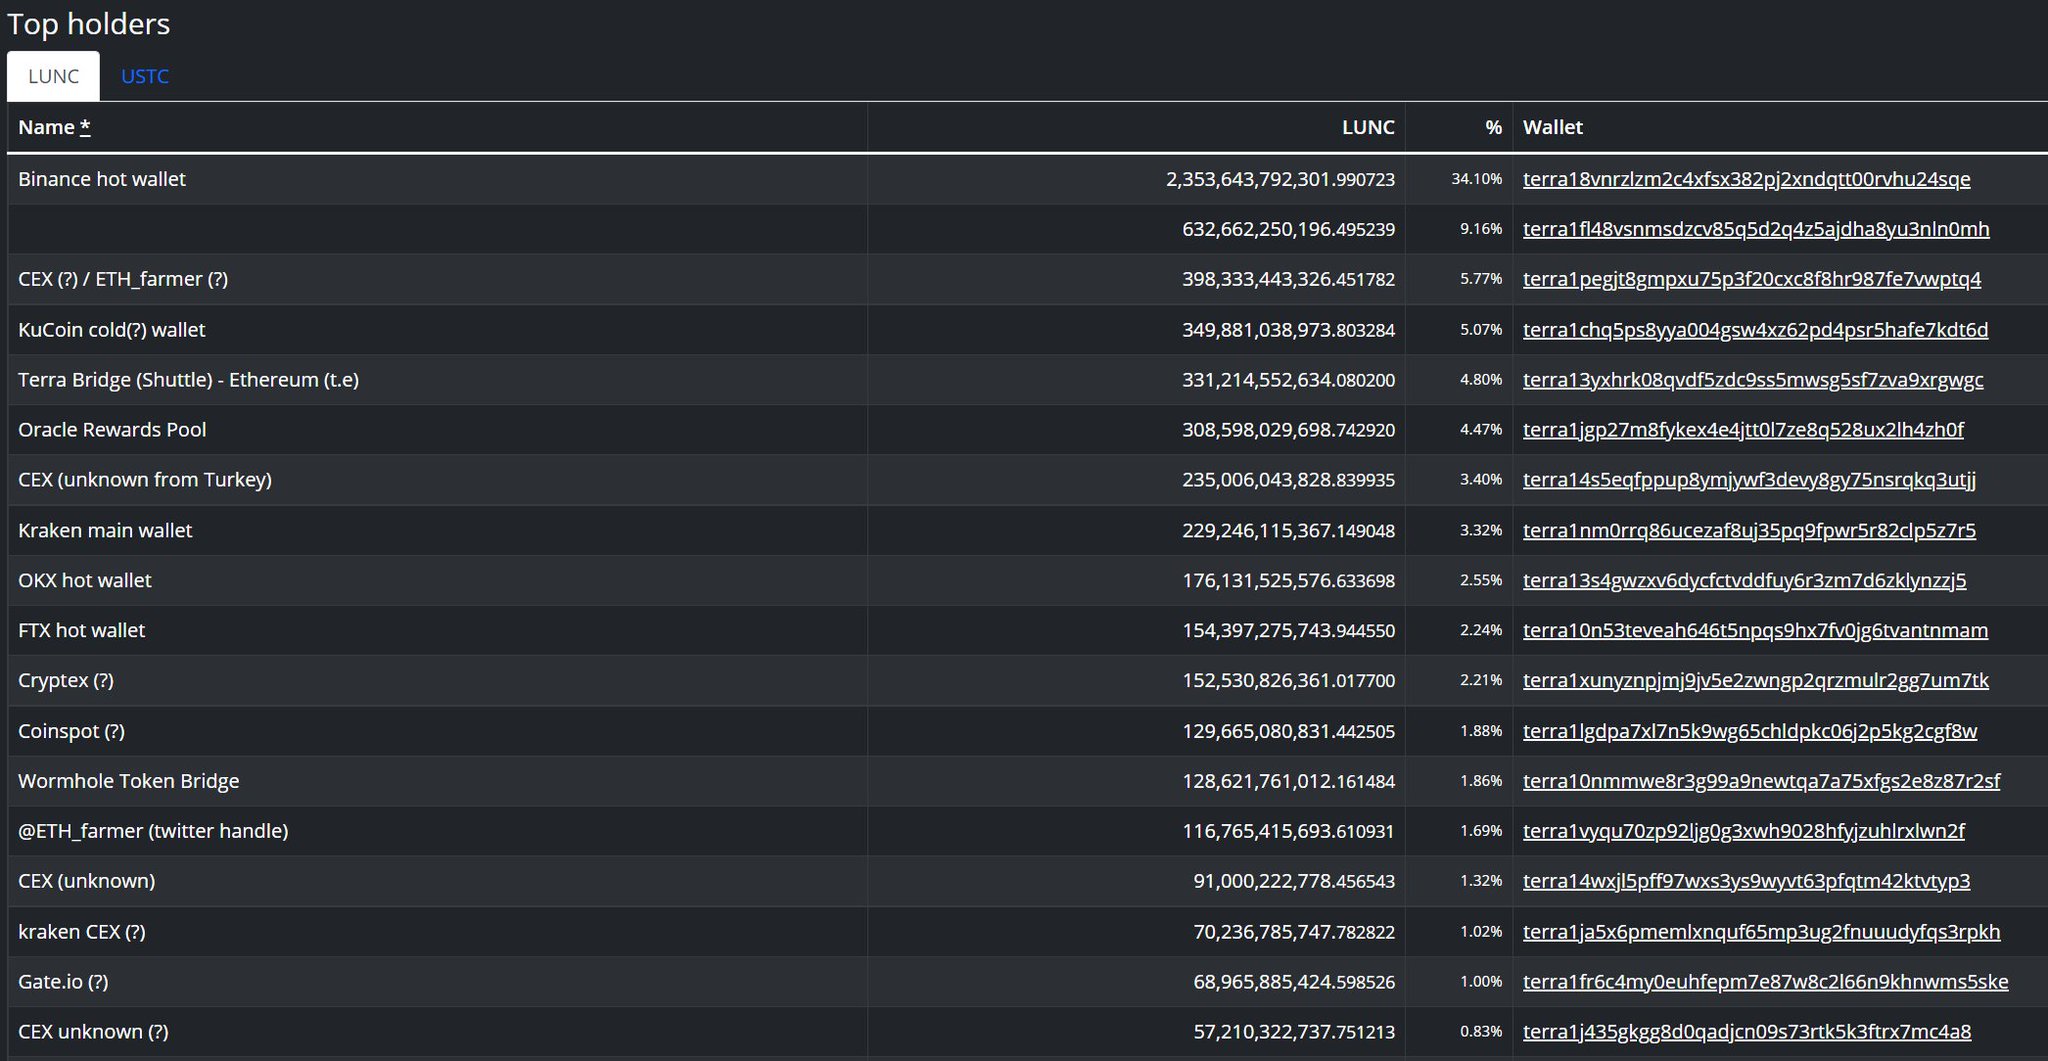
Task: Click the 0.83% percentage value
Action: (1481, 1032)
